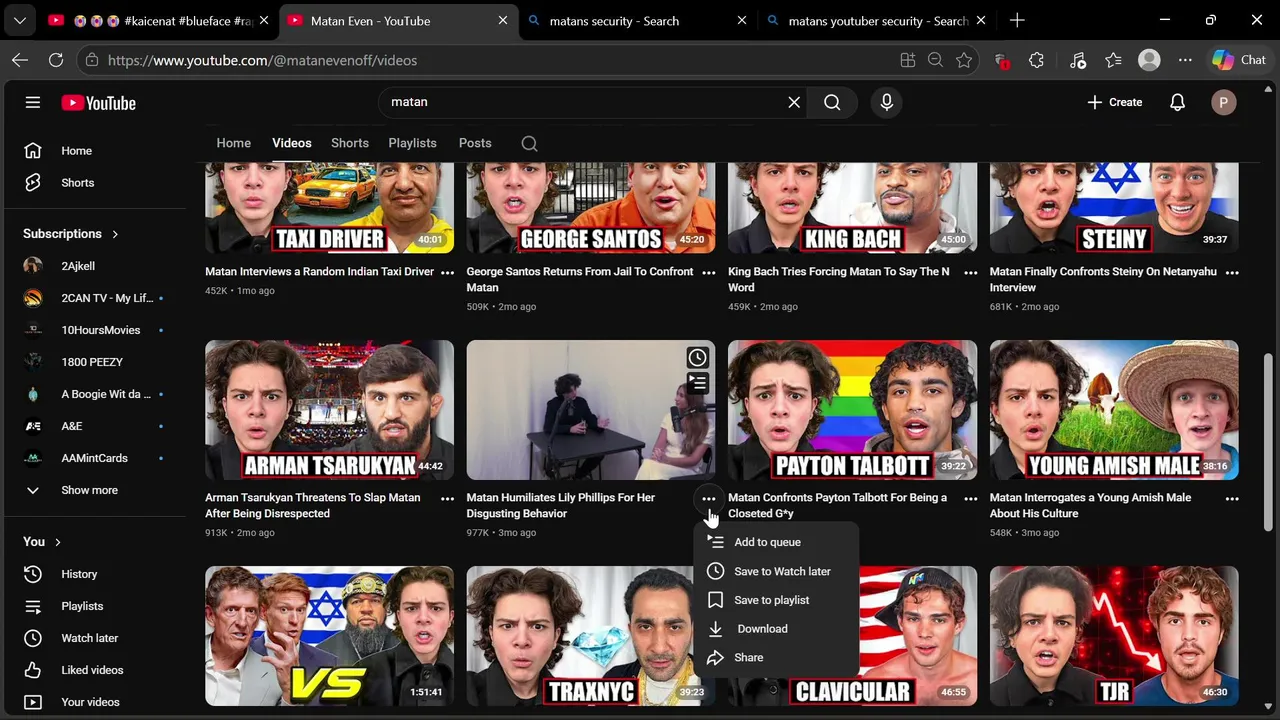The width and height of the screenshot is (1280, 720).
Task: Click the Watch later clock overlay on thumbnail
Action: coord(697,357)
